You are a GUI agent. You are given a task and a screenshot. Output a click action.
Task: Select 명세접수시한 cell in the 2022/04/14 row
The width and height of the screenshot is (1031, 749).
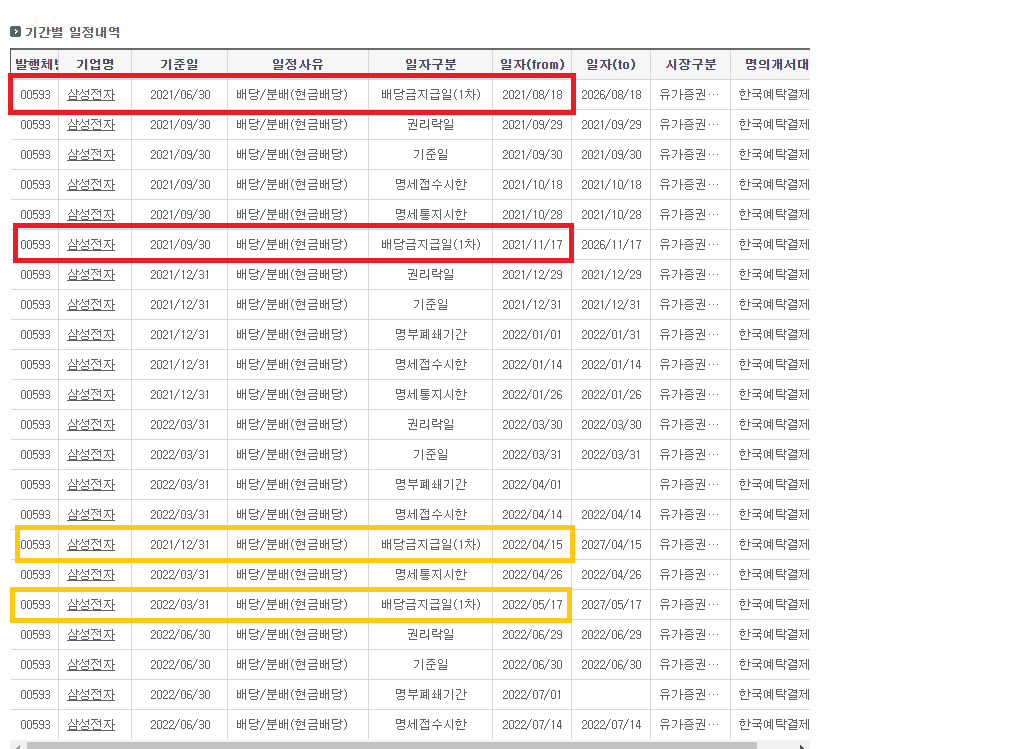pyautogui.click(x=431, y=515)
